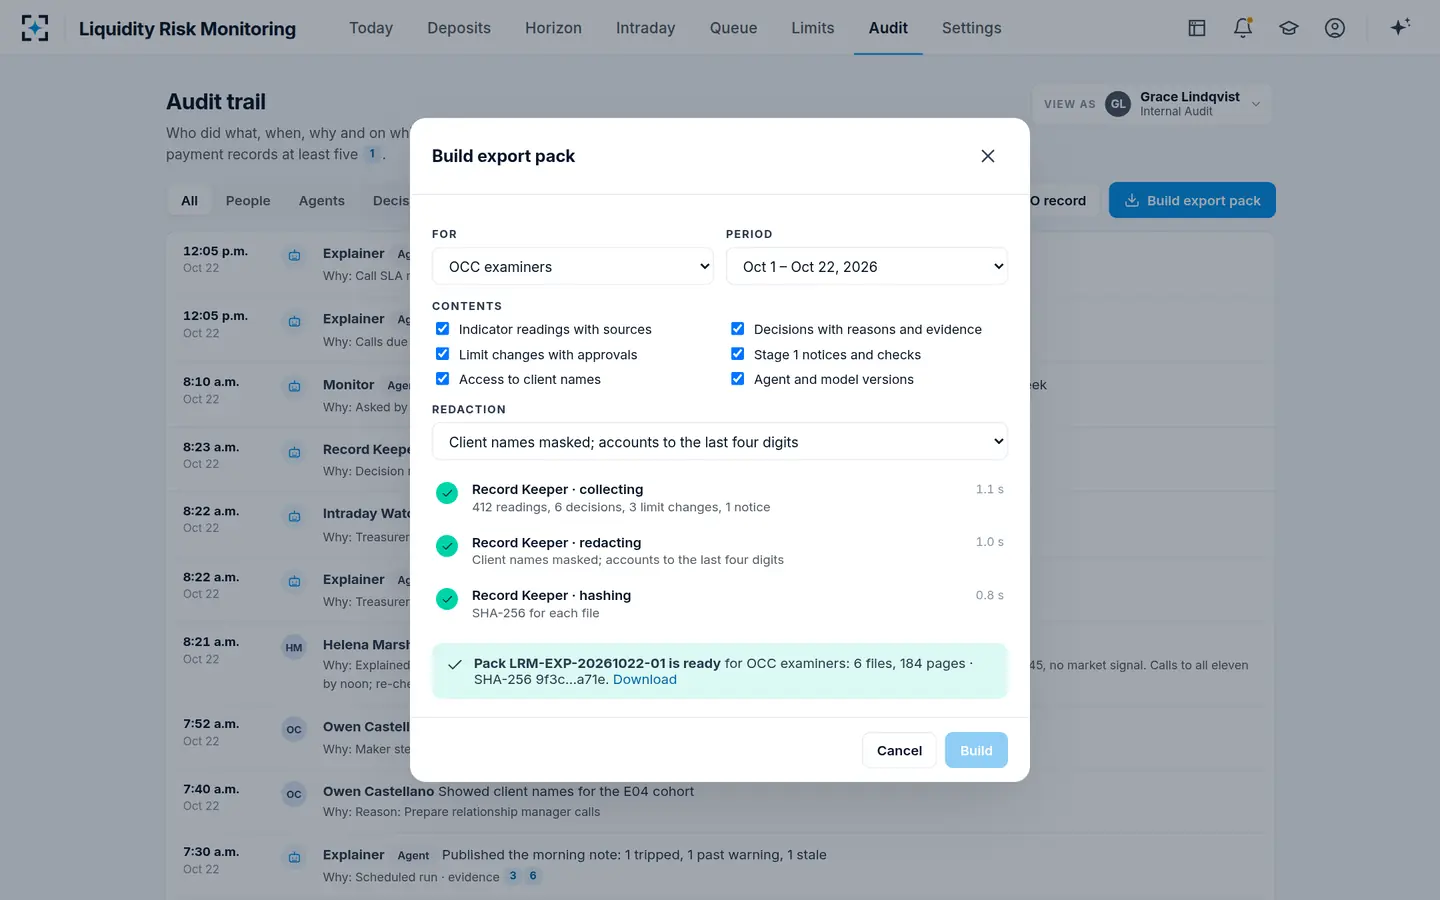Uncheck Limit changes with approvals
1440x900 pixels.
pos(442,354)
